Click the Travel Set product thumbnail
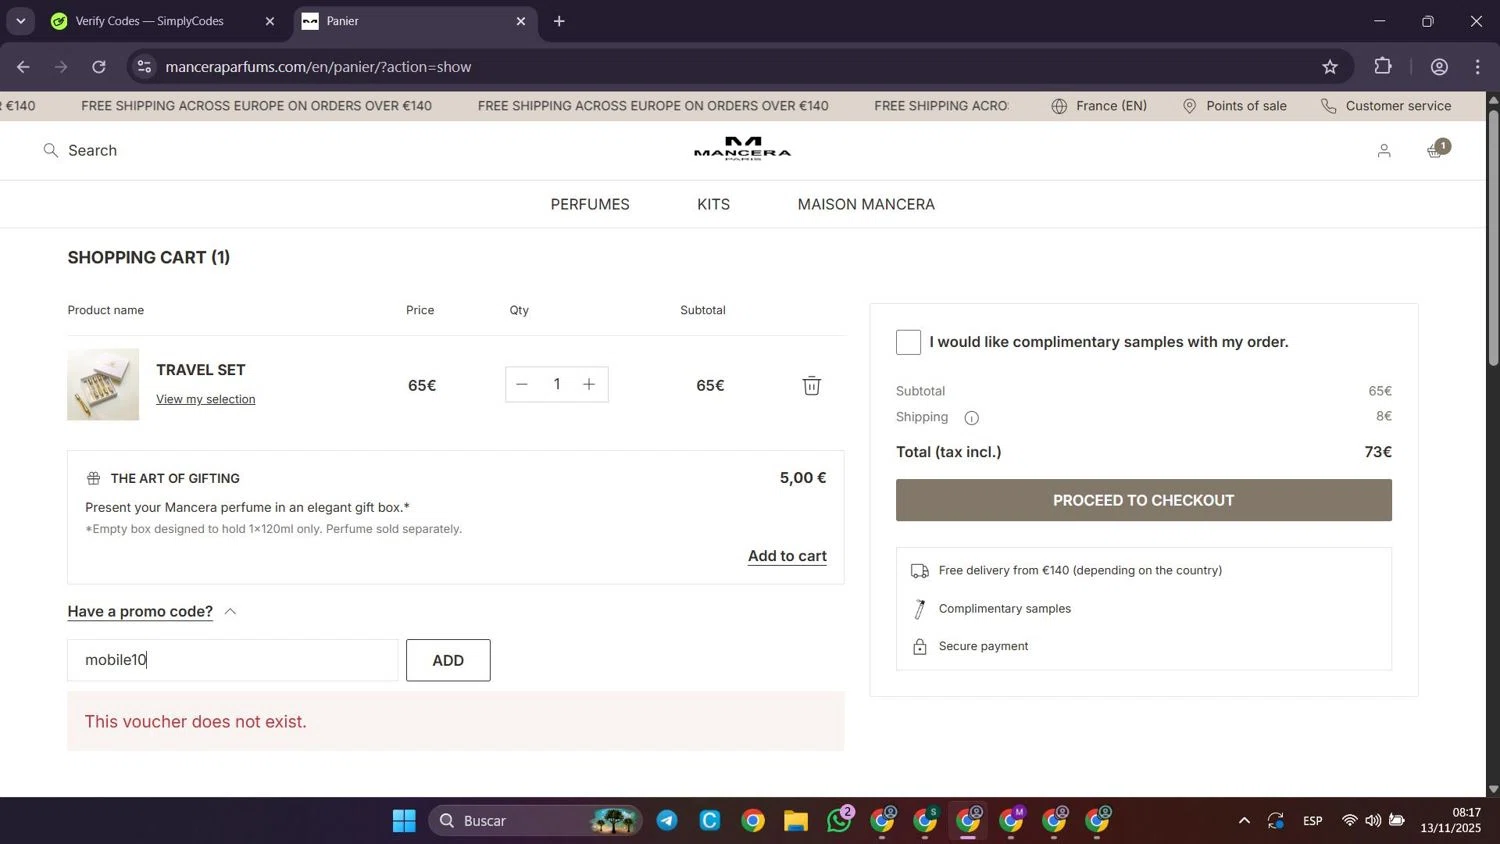Image resolution: width=1500 pixels, height=844 pixels. pyautogui.click(x=103, y=384)
